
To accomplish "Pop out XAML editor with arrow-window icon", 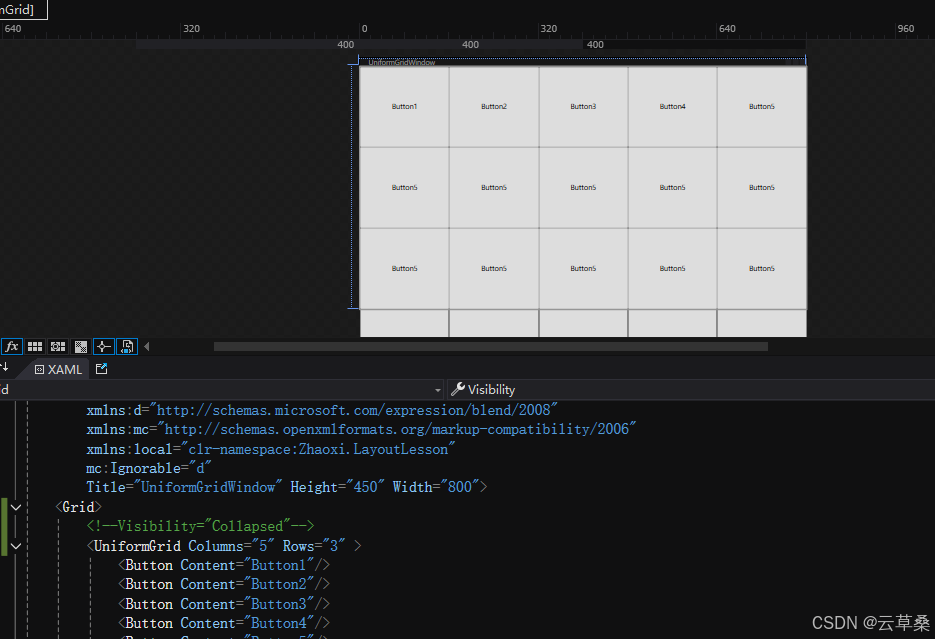I will tap(101, 369).
